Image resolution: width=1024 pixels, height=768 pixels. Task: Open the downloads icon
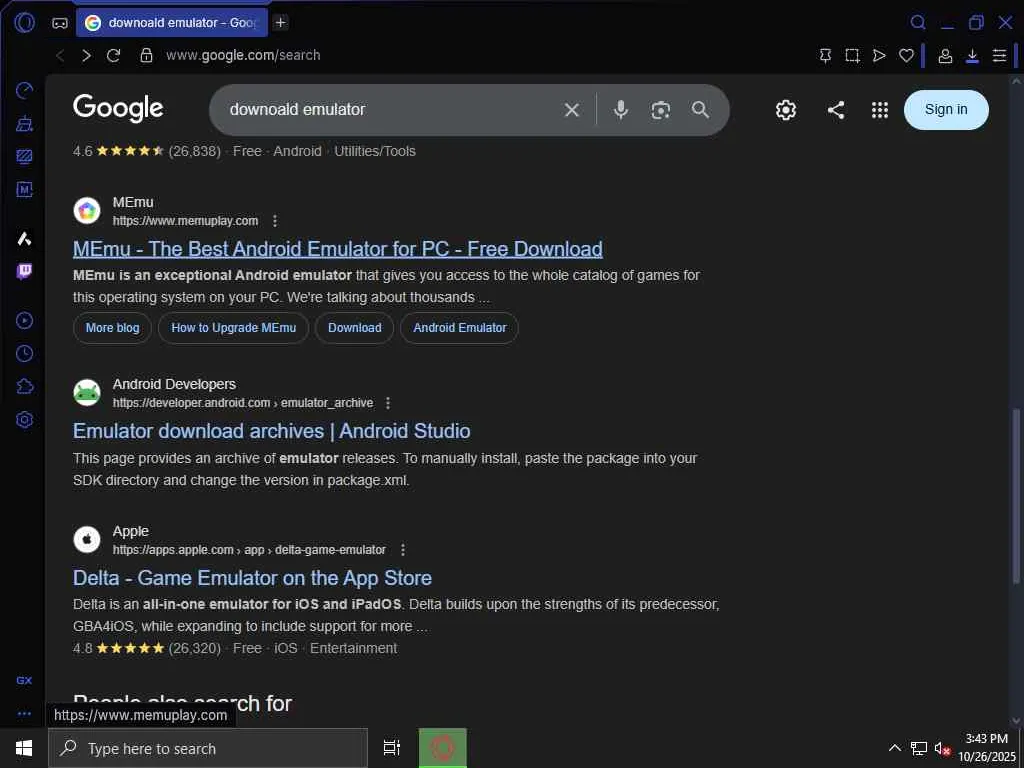[x=972, y=56]
